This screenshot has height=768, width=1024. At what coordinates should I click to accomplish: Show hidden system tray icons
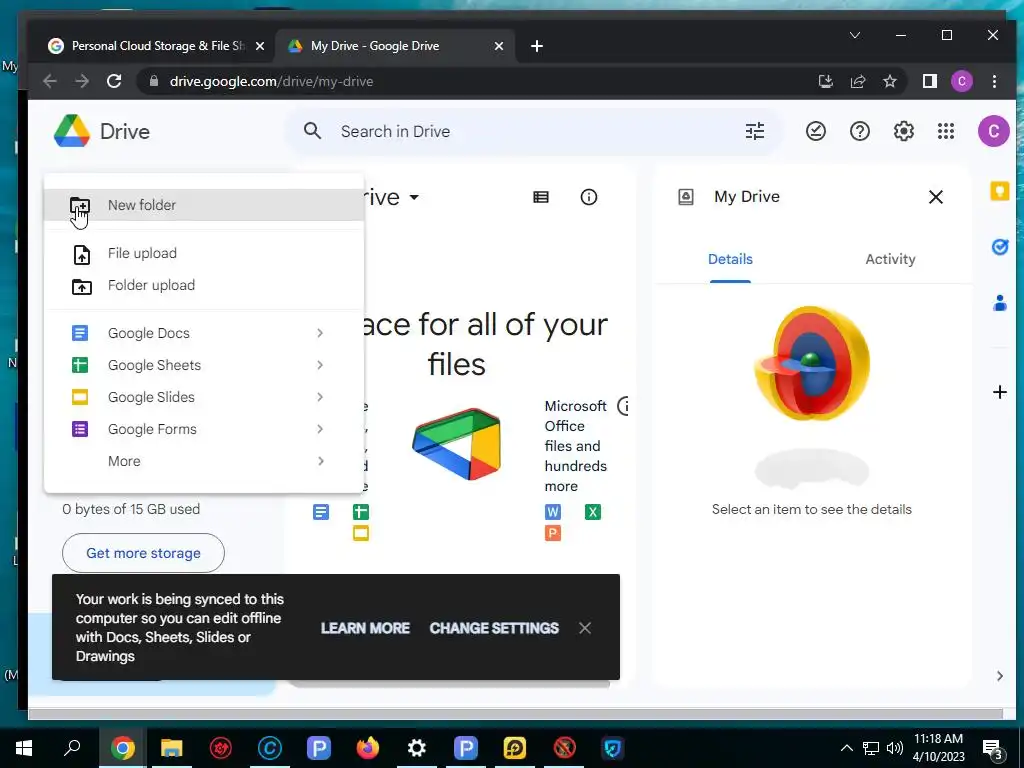(x=846, y=748)
